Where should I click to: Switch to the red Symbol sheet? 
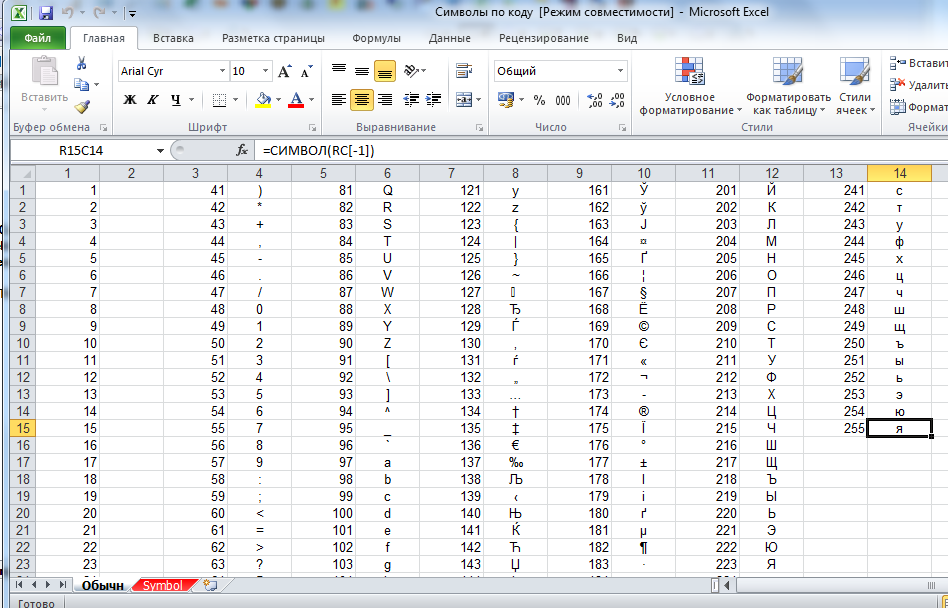tap(163, 586)
